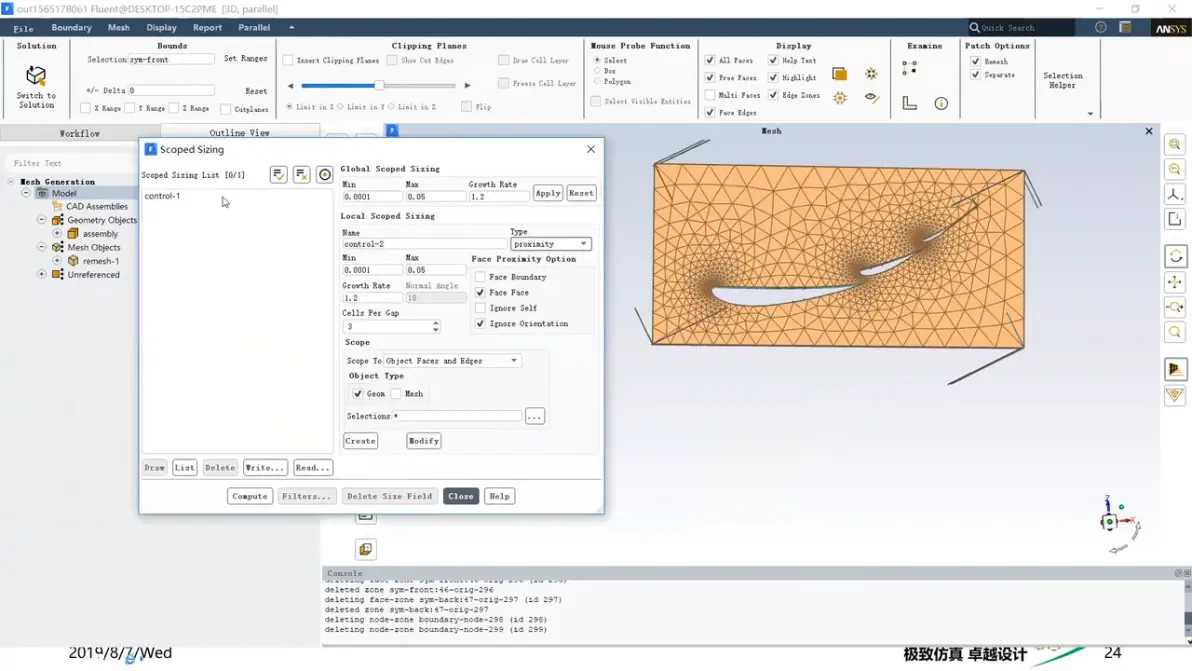Click the Apply global sizing button

tap(547, 193)
